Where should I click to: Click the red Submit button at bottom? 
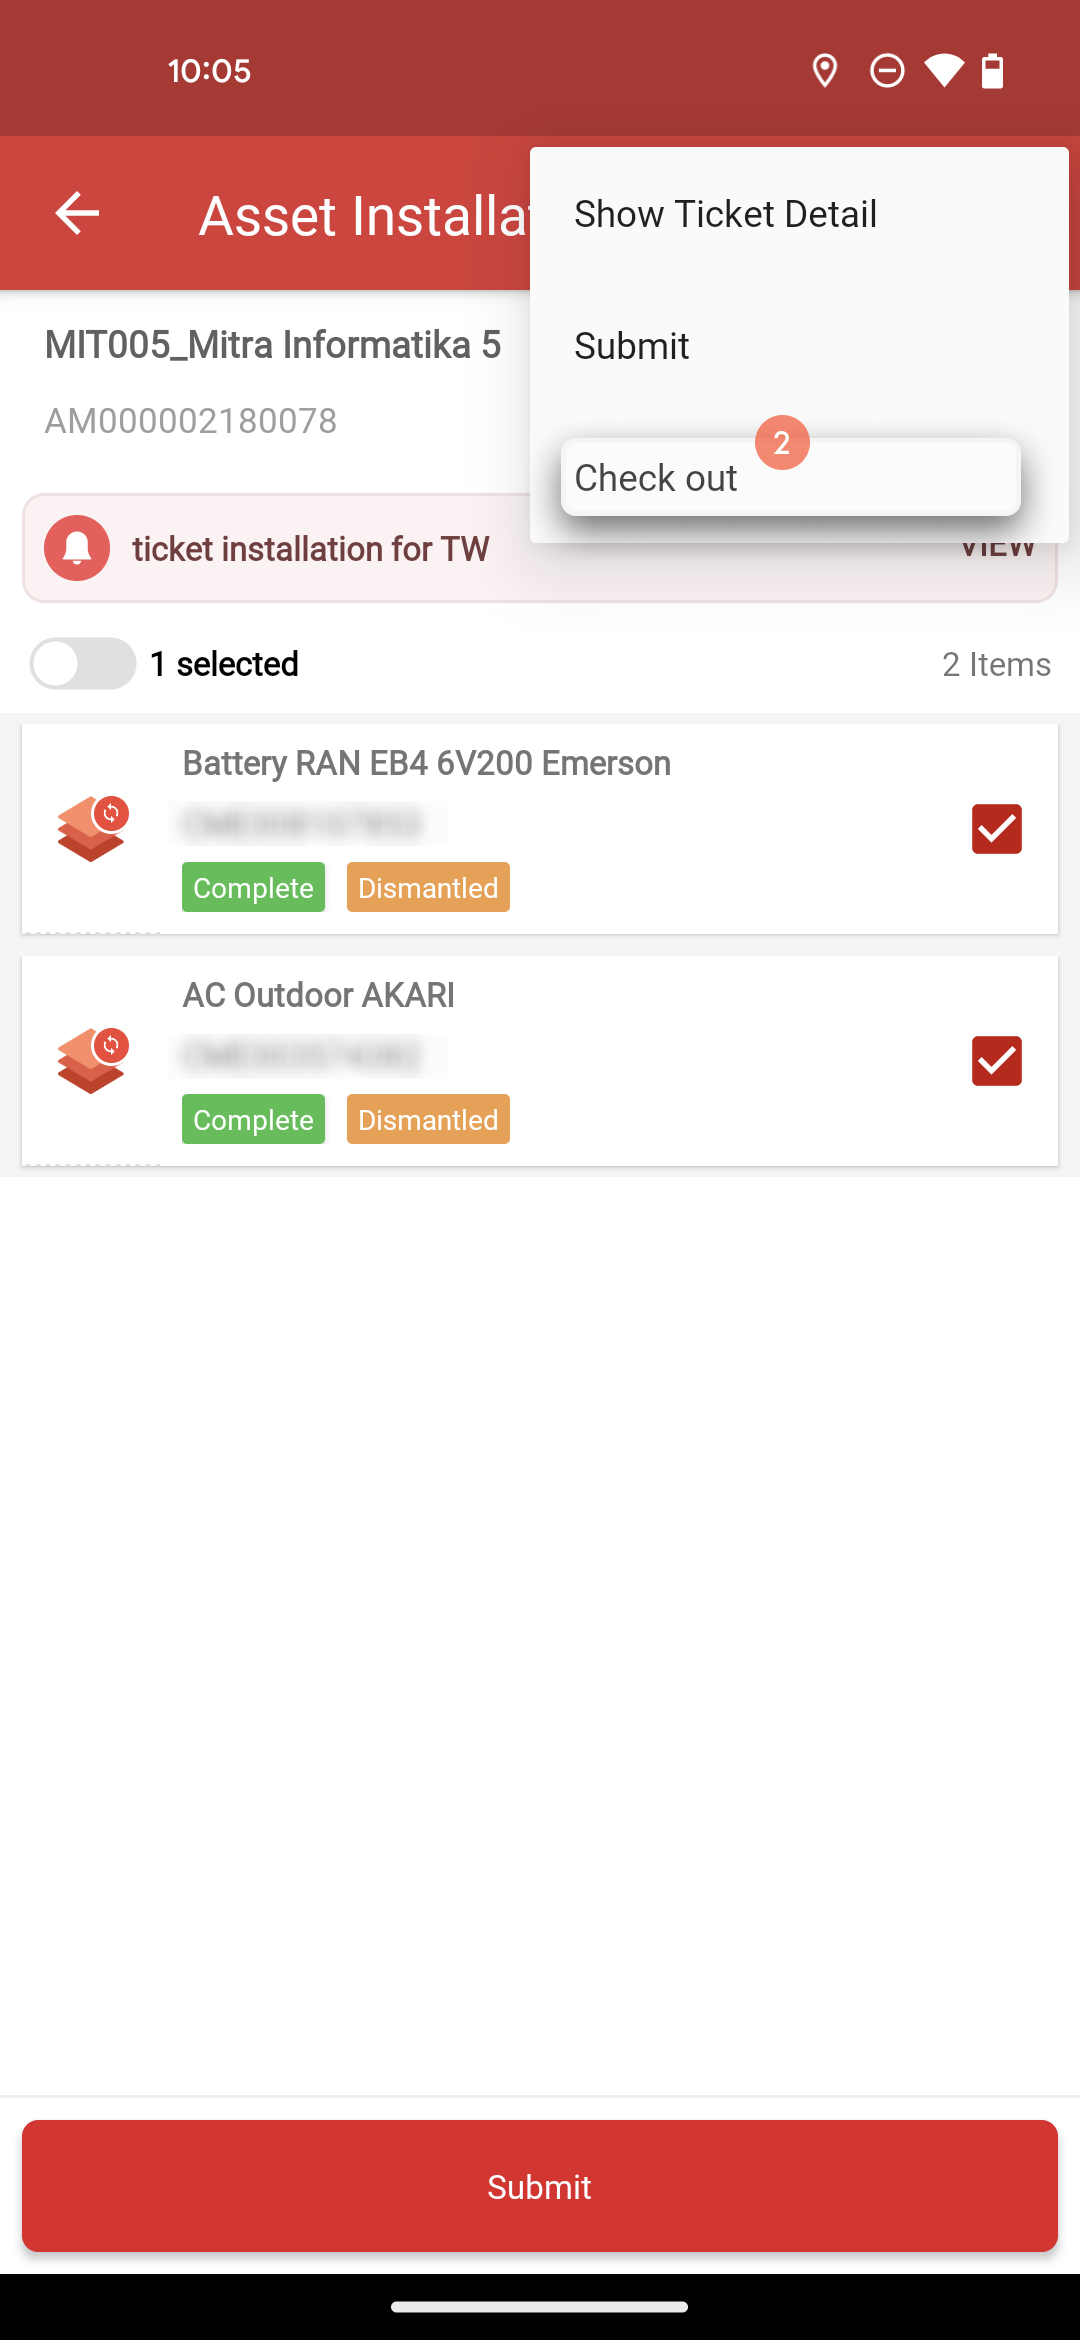pyautogui.click(x=540, y=2186)
